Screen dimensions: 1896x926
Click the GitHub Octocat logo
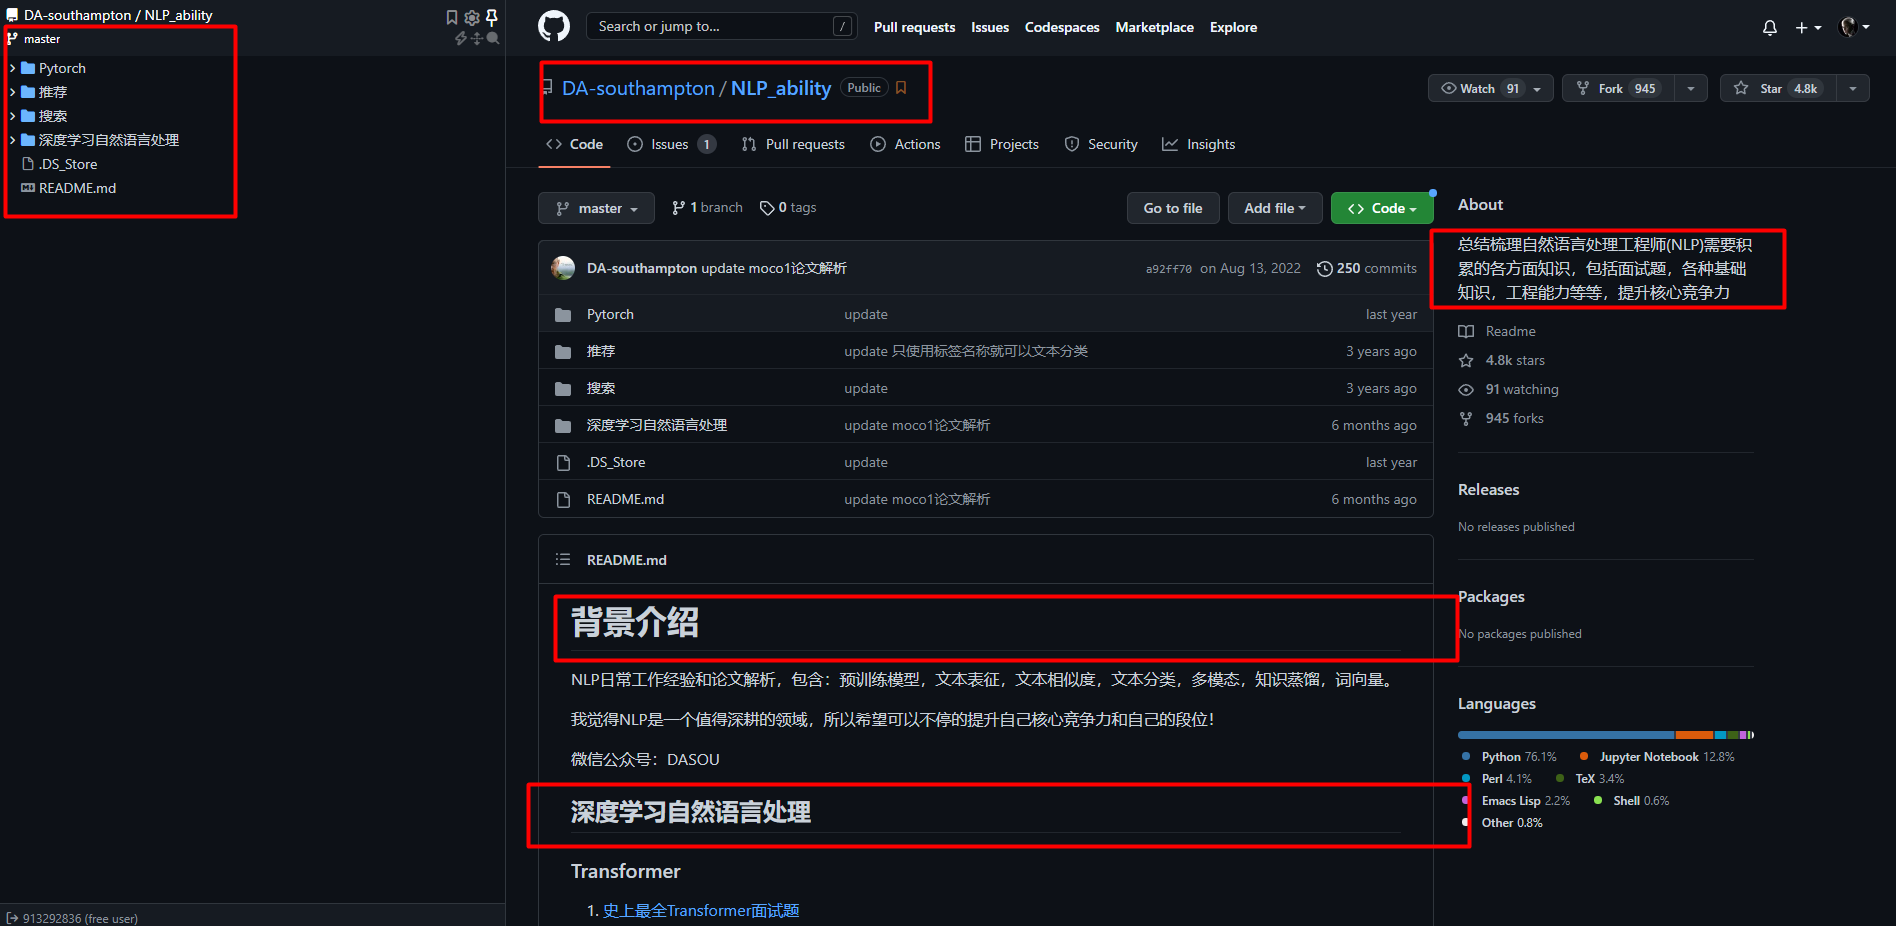click(x=554, y=26)
